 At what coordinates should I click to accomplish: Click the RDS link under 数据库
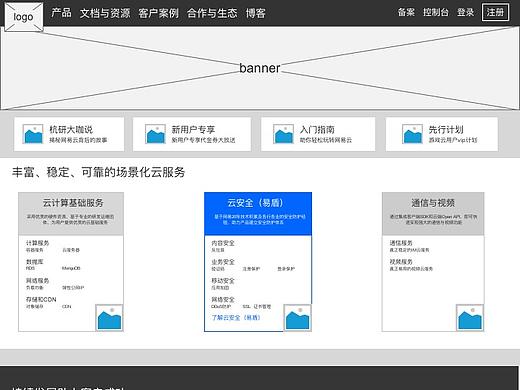pyautogui.click(x=30, y=268)
